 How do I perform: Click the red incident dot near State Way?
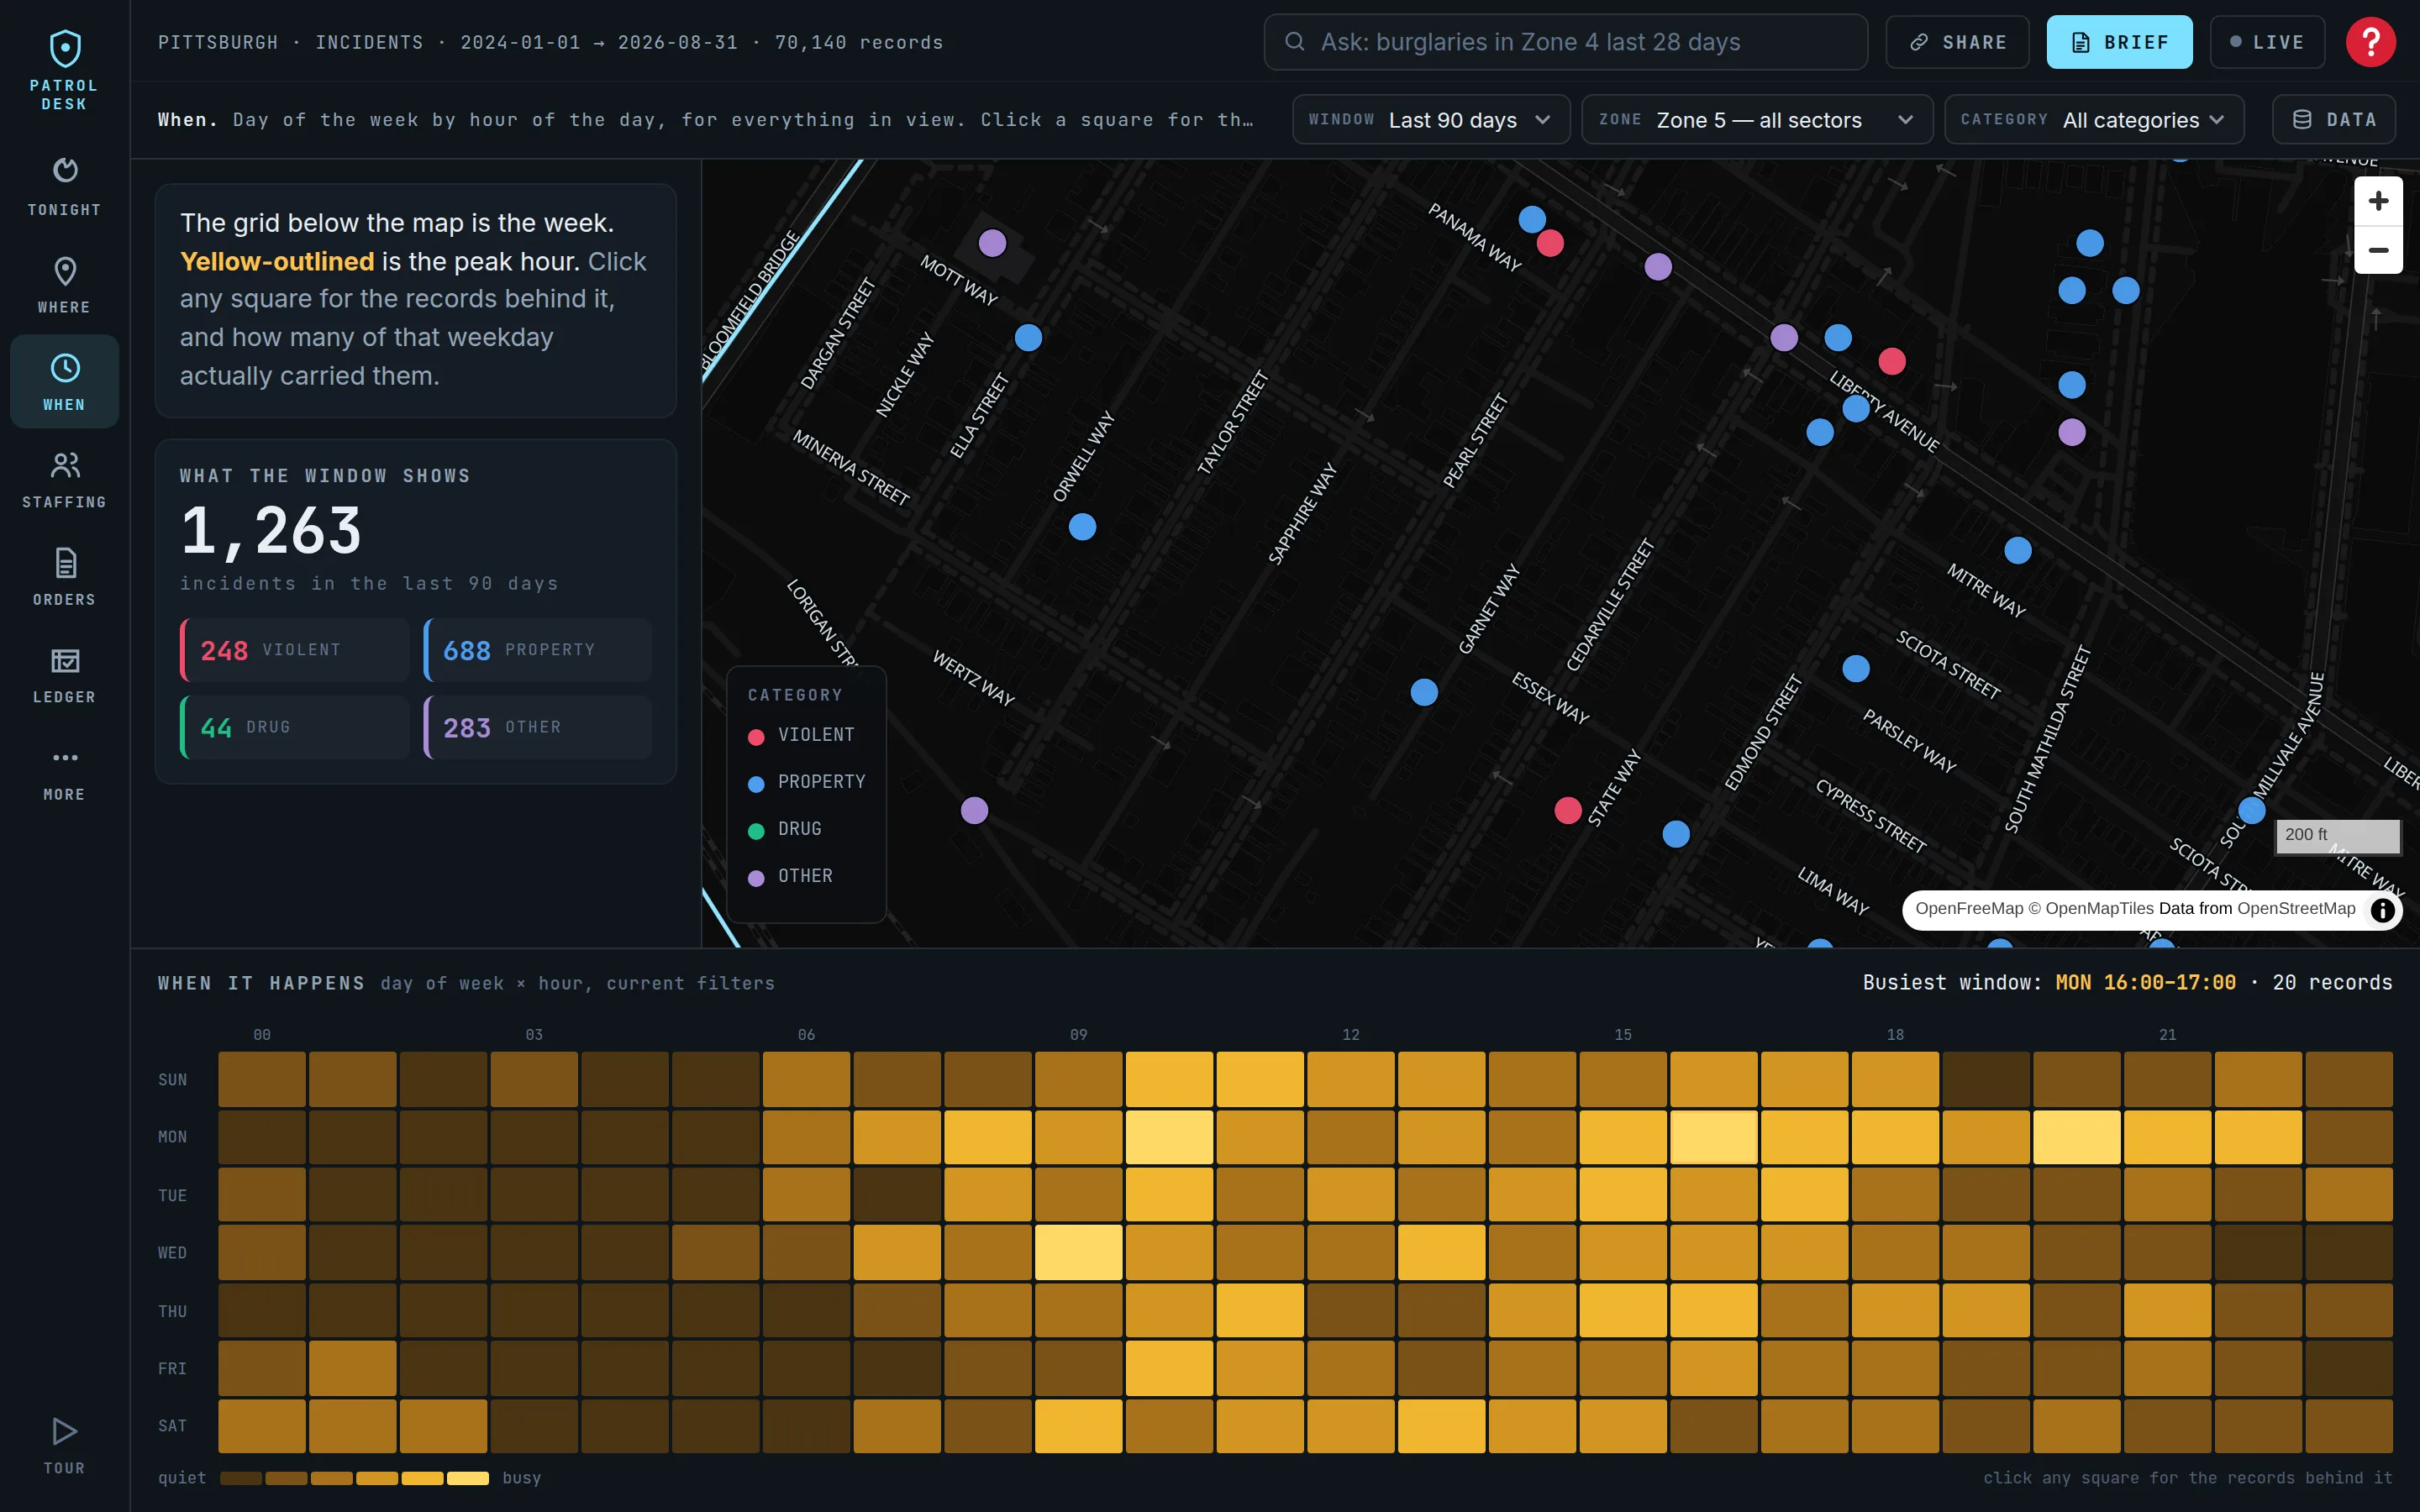pos(1568,810)
